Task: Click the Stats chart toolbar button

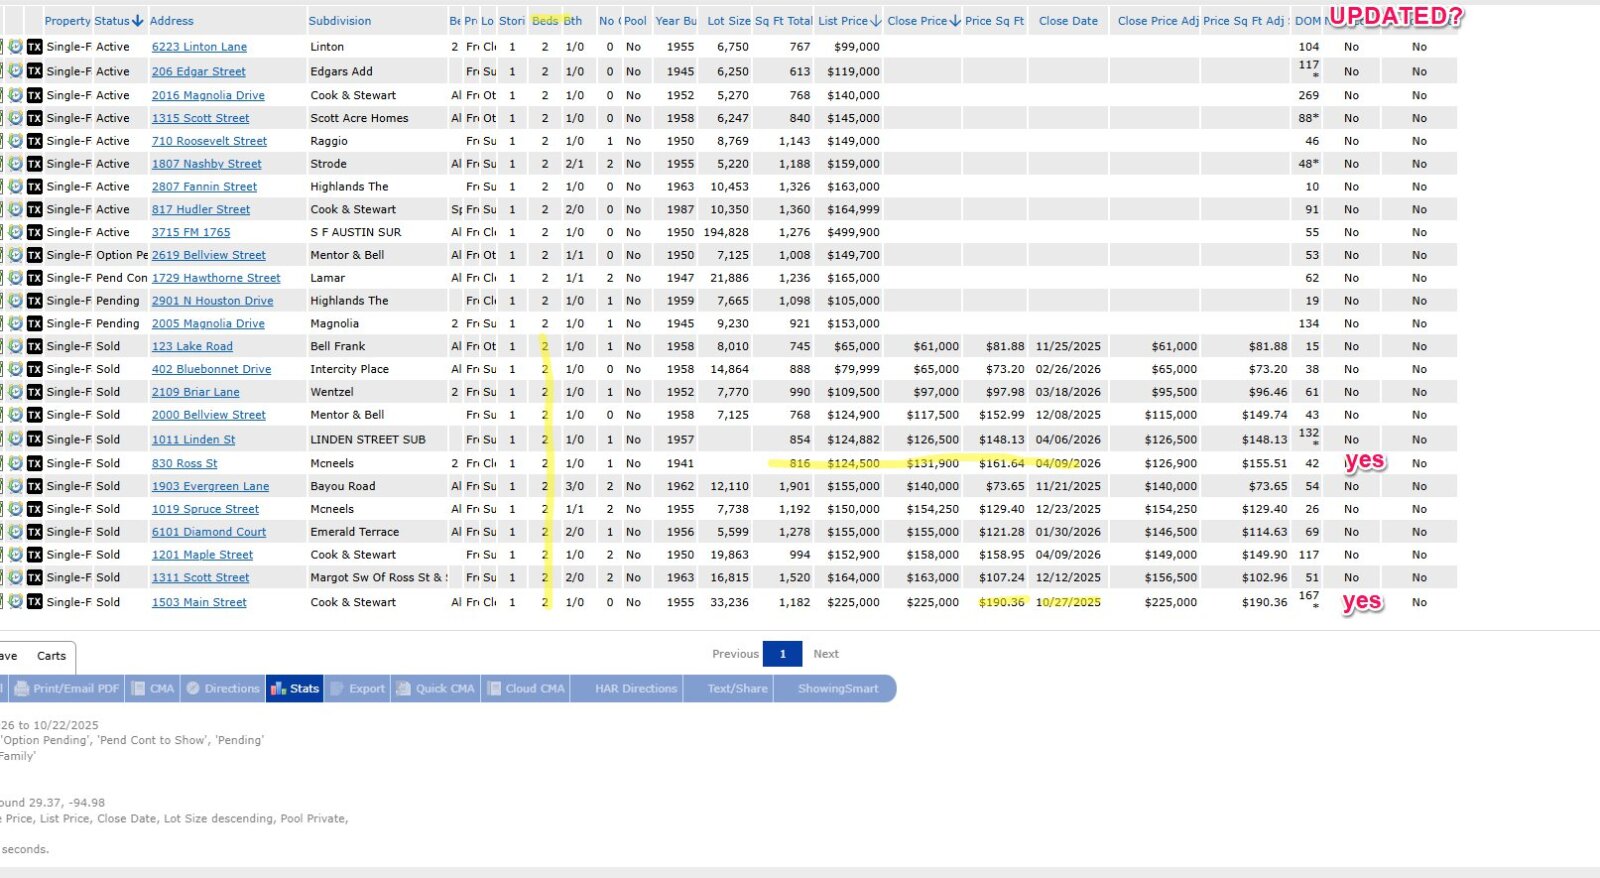Action: (x=295, y=689)
